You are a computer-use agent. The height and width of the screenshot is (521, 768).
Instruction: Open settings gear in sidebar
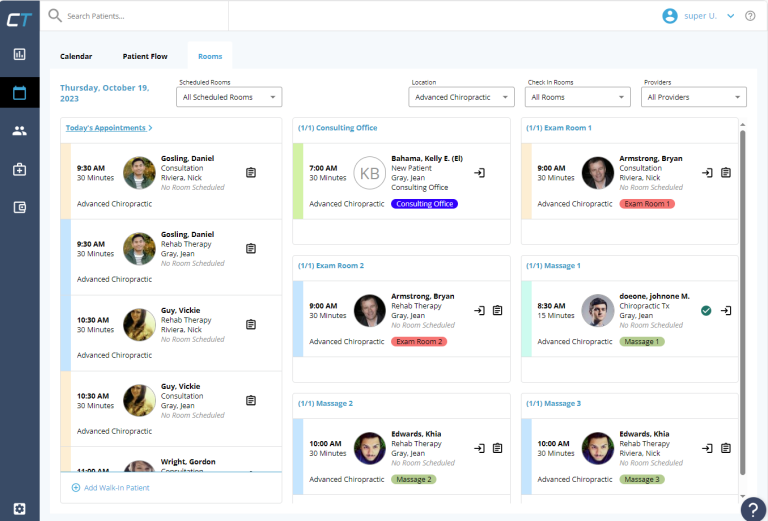[19, 509]
